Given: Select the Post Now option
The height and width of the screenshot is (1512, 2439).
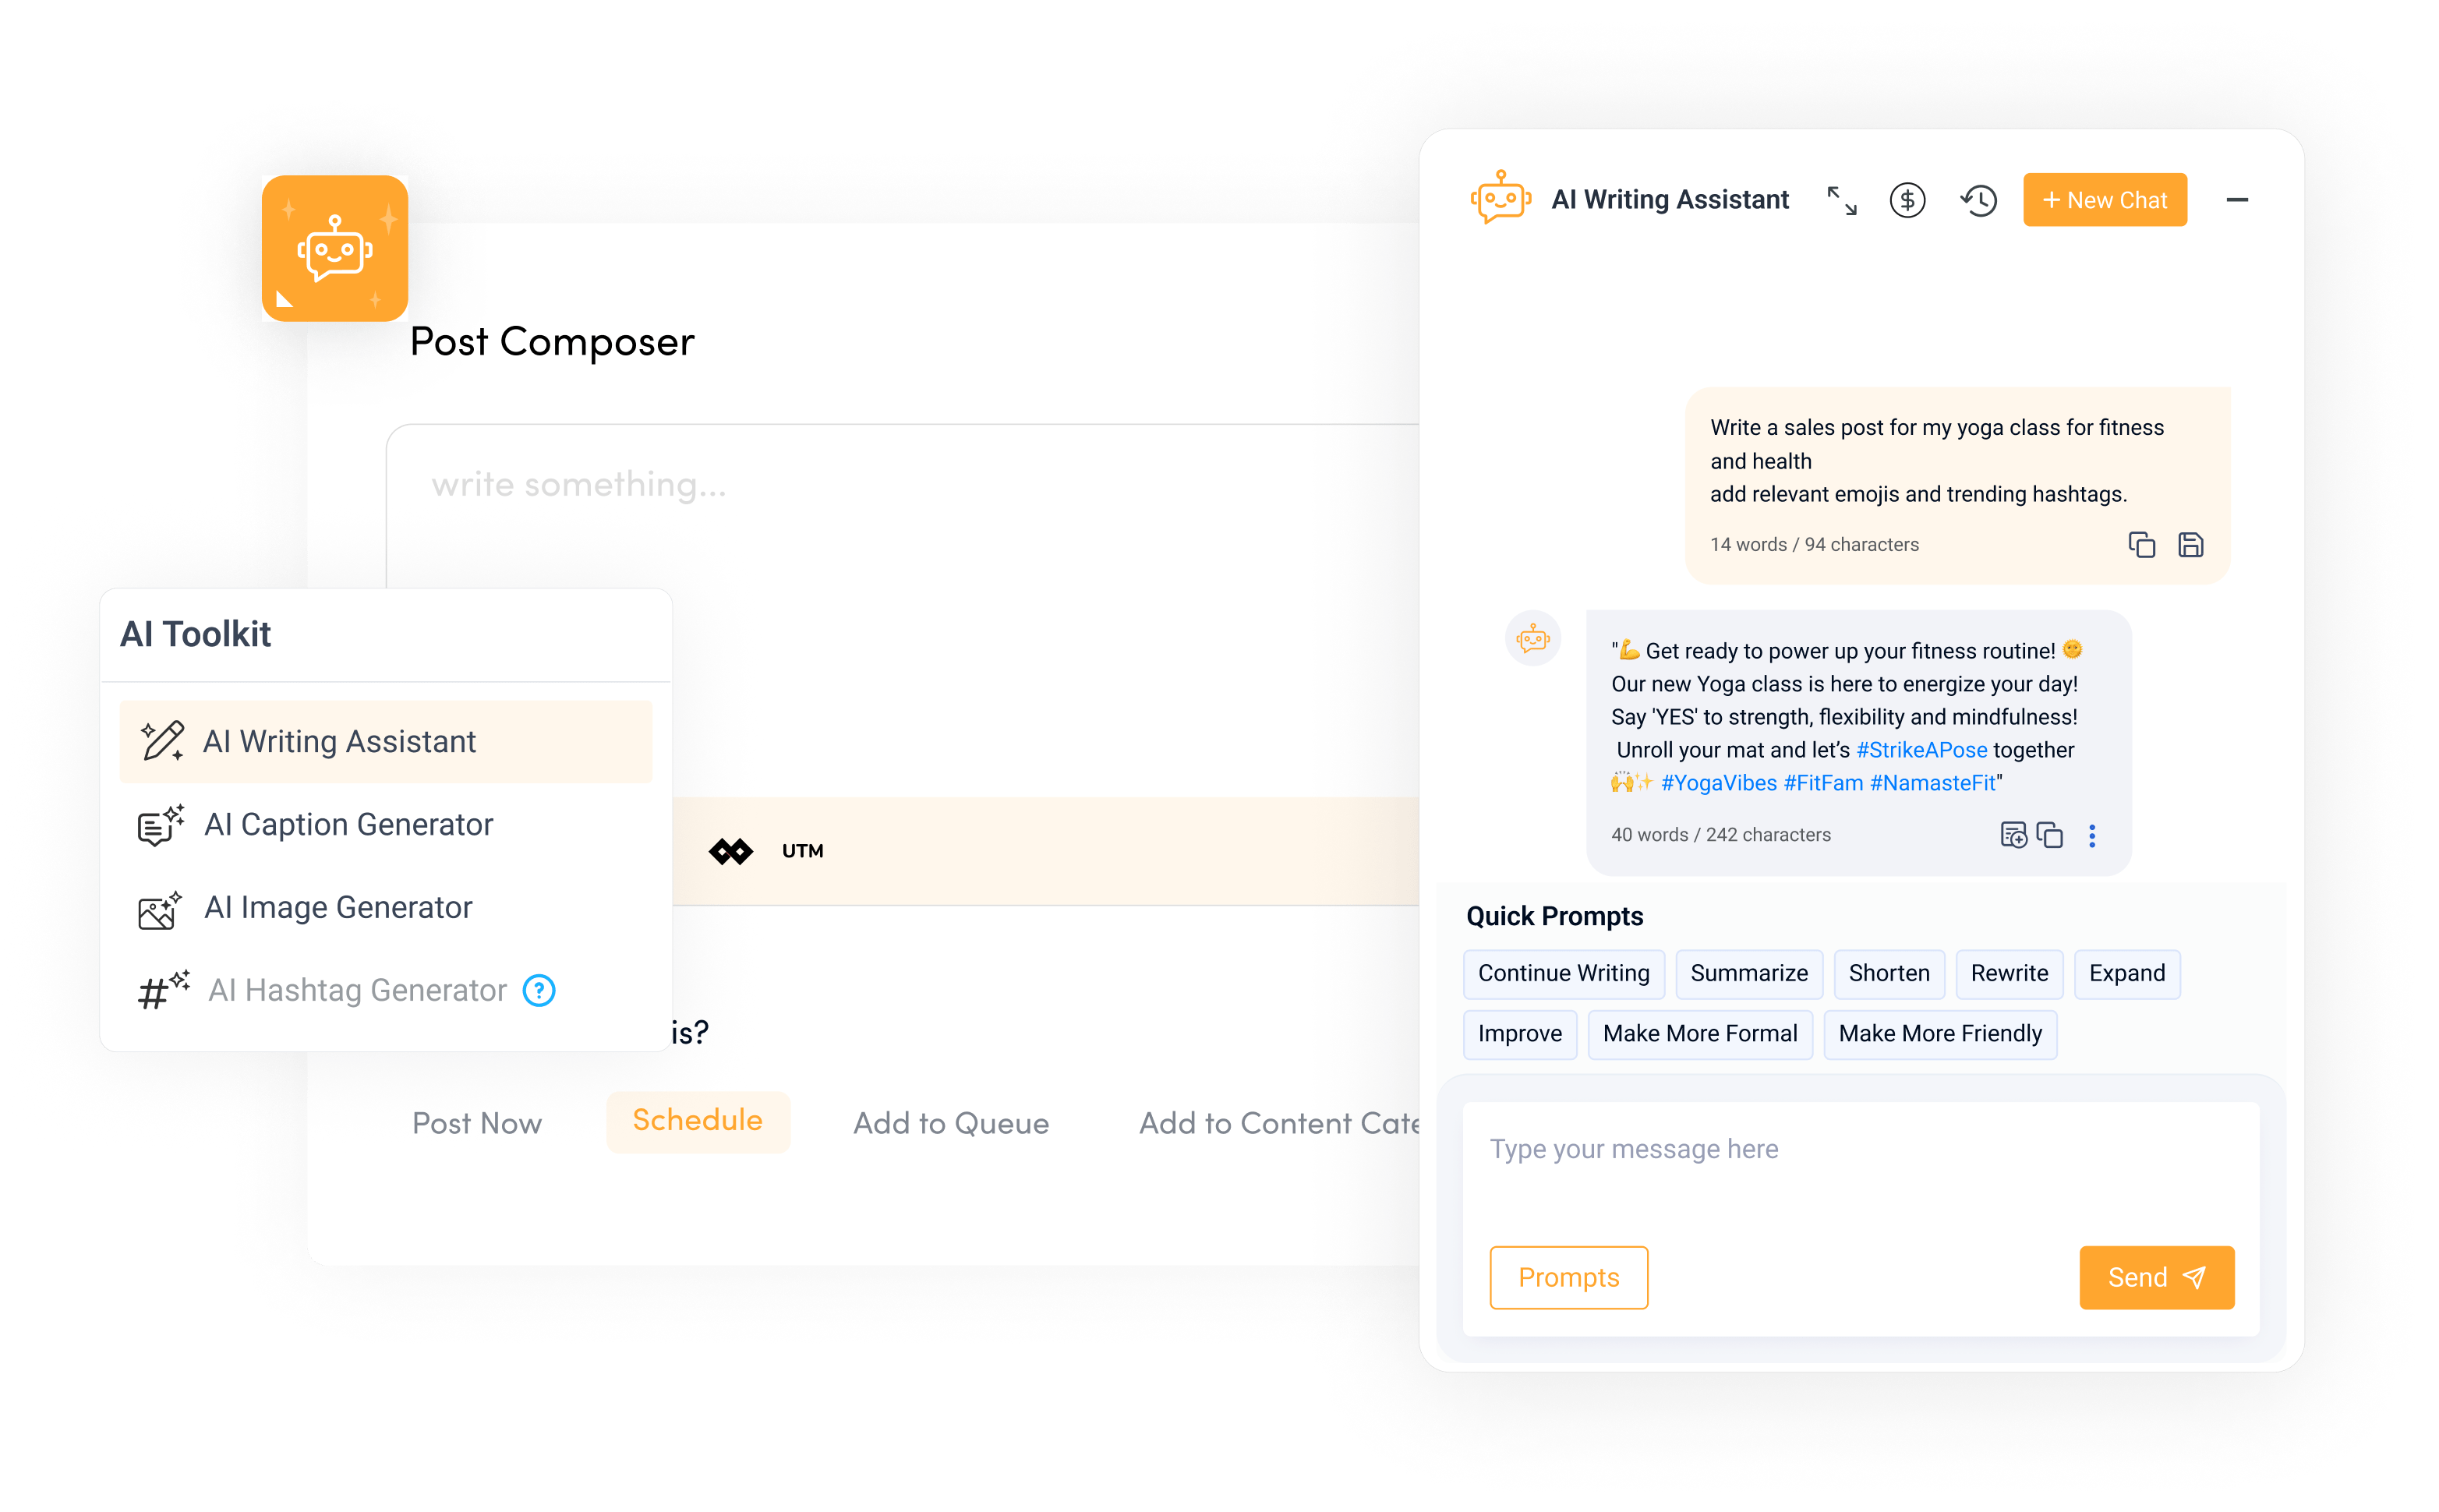Looking at the screenshot, I should [x=477, y=1120].
